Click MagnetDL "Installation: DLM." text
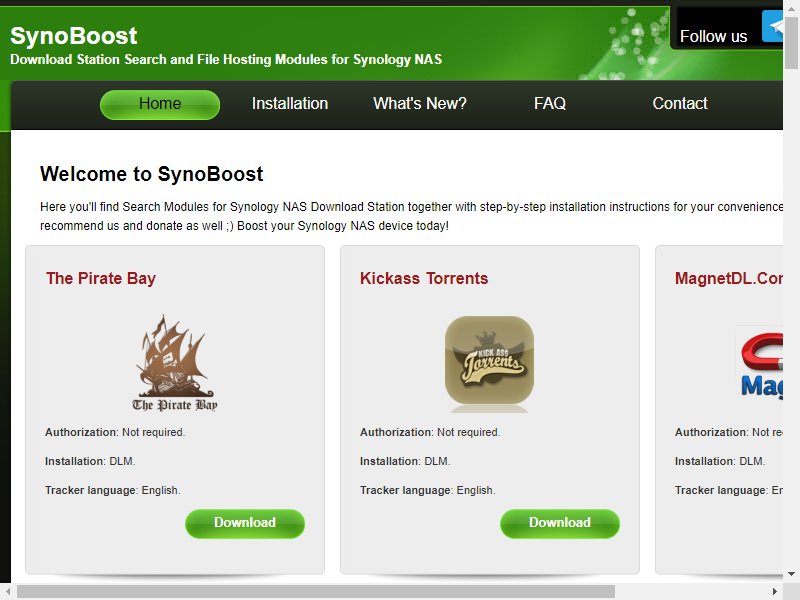Image resolution: width=800 pixels, height=600 pixels. [720, 461]
